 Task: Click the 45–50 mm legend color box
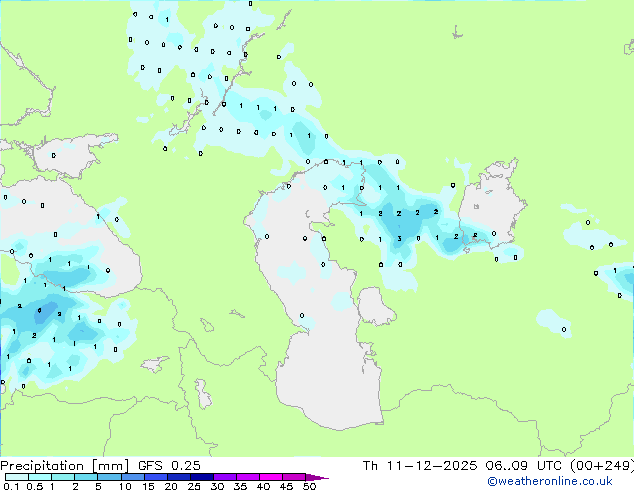[x=294, y=477]
